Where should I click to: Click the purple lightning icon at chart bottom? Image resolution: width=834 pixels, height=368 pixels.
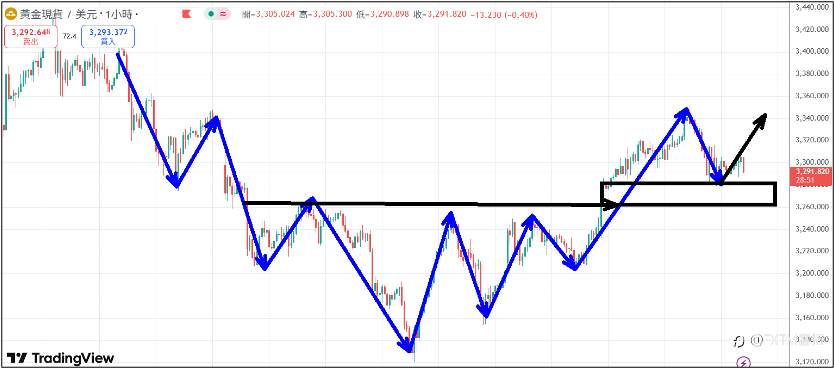(744, 362)
